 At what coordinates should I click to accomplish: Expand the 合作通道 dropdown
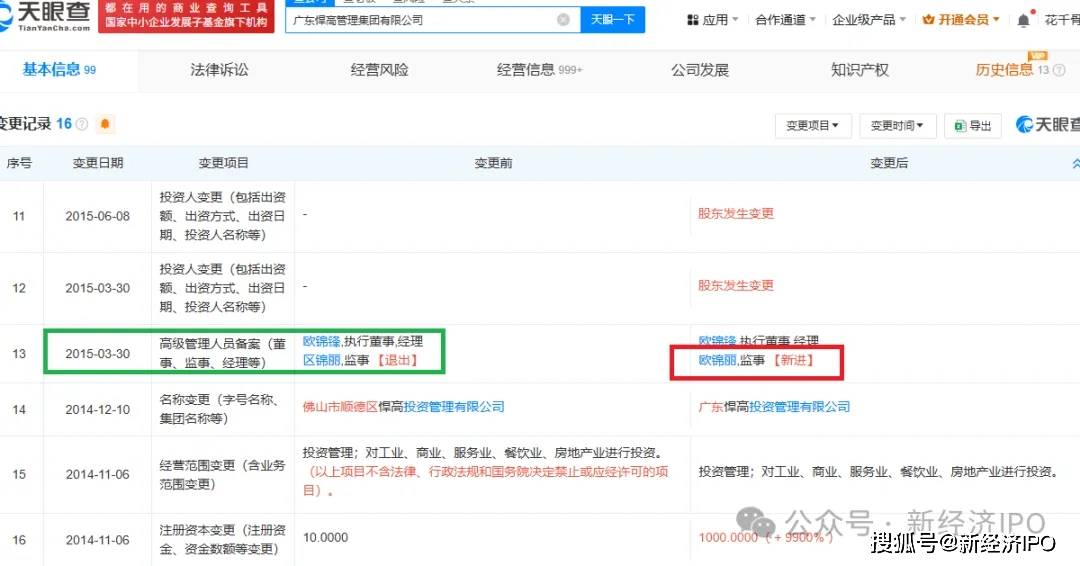785,20
